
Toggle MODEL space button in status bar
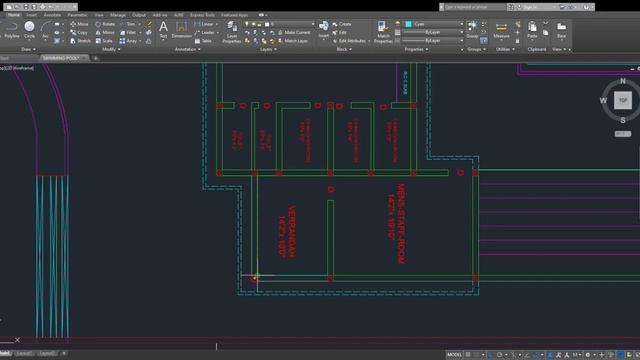[x=454, y=355]
